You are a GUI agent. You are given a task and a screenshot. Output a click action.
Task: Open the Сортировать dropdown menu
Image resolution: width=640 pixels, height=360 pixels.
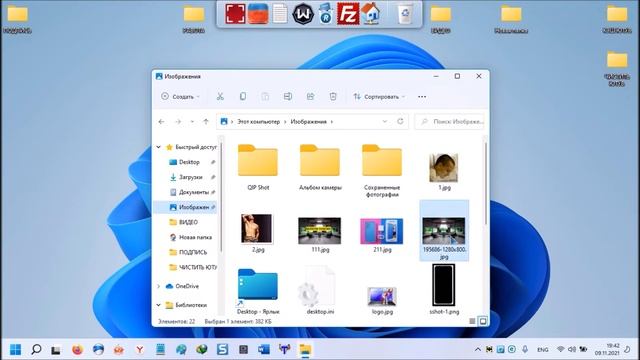(x=380, y=97)
